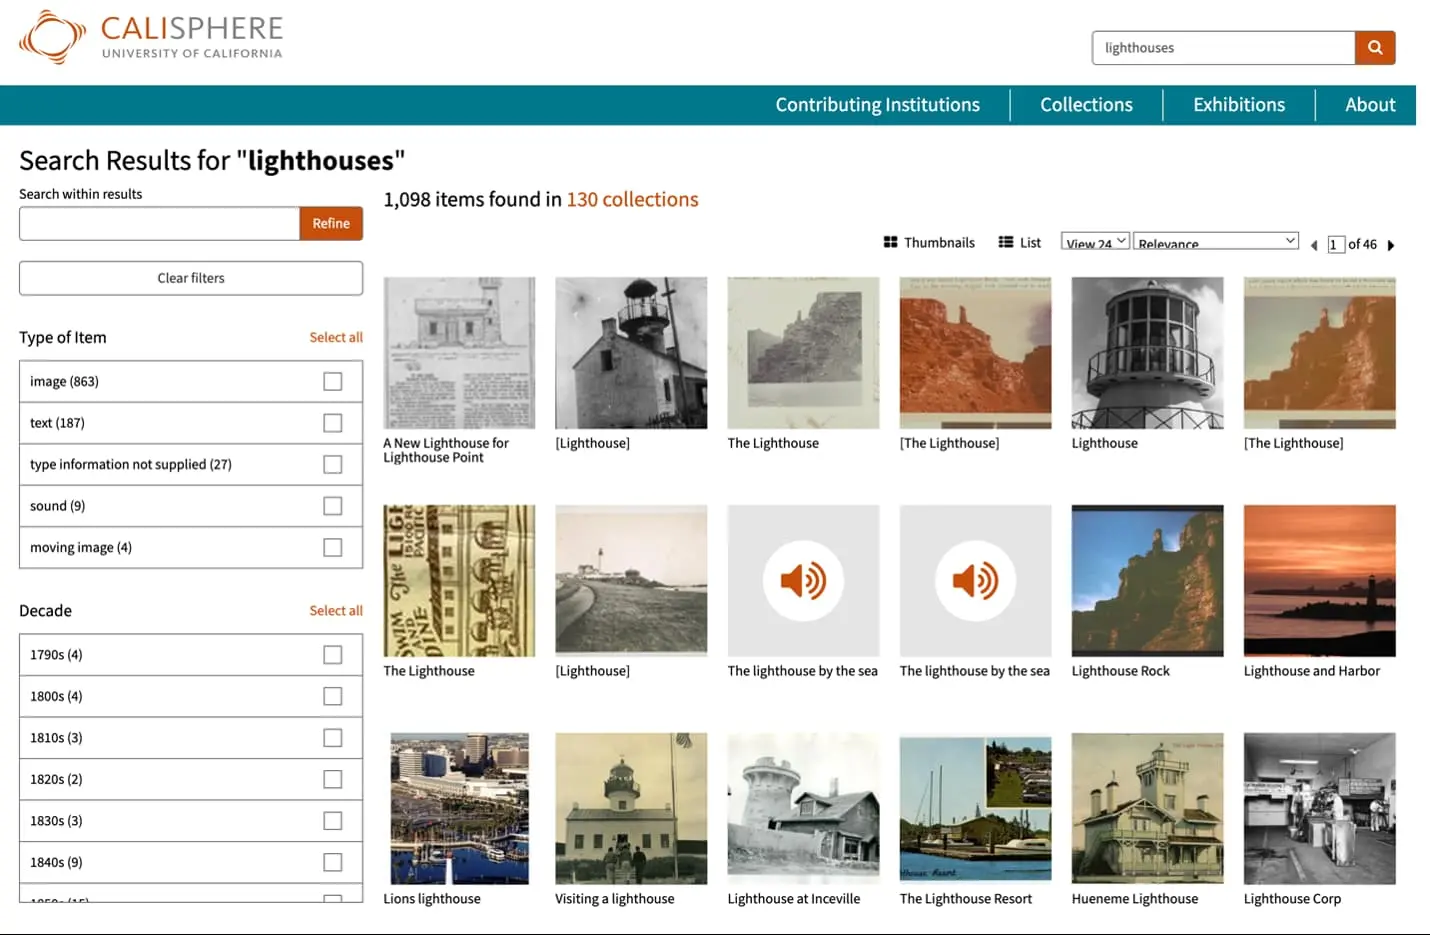Open 'Hueneme Lighthouse' thumbnail
Screen dimensions: 1430x935
coord(1147,808)
